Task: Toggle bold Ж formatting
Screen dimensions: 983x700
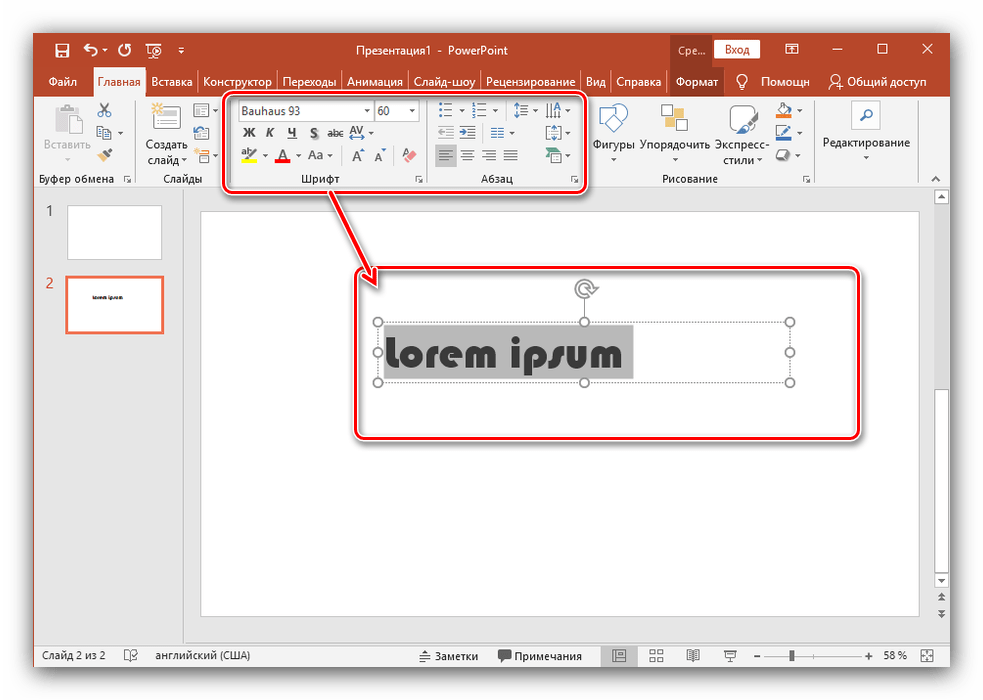Action: coord(249,133)
